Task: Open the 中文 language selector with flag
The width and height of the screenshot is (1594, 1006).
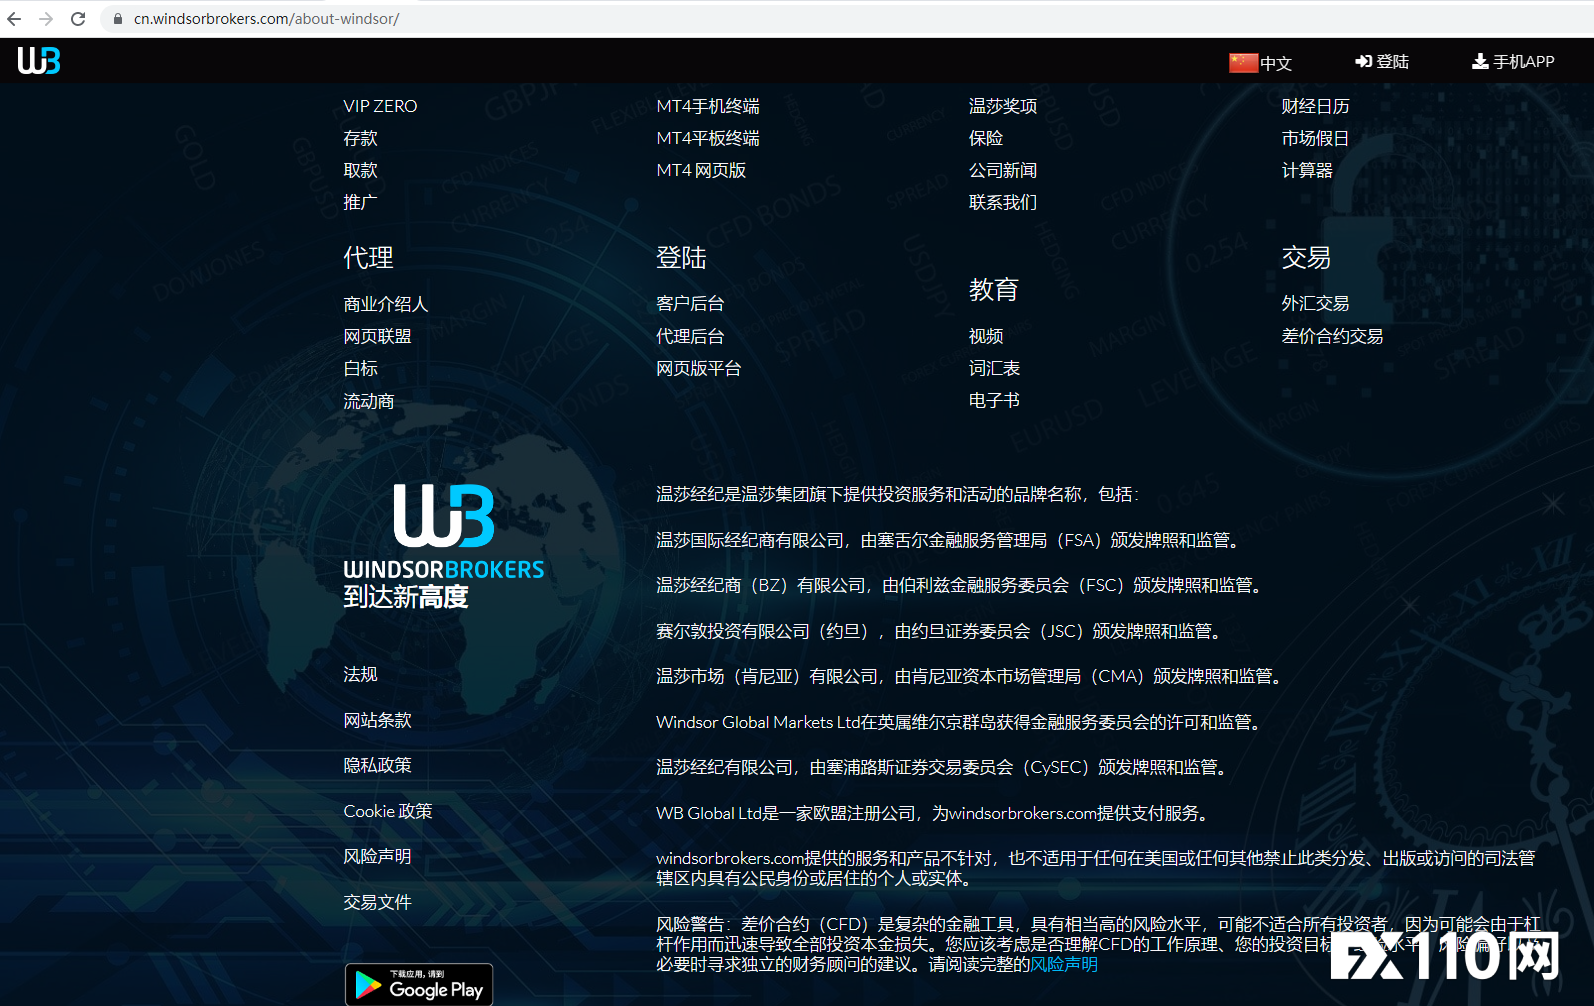Action: [1260, 63]
